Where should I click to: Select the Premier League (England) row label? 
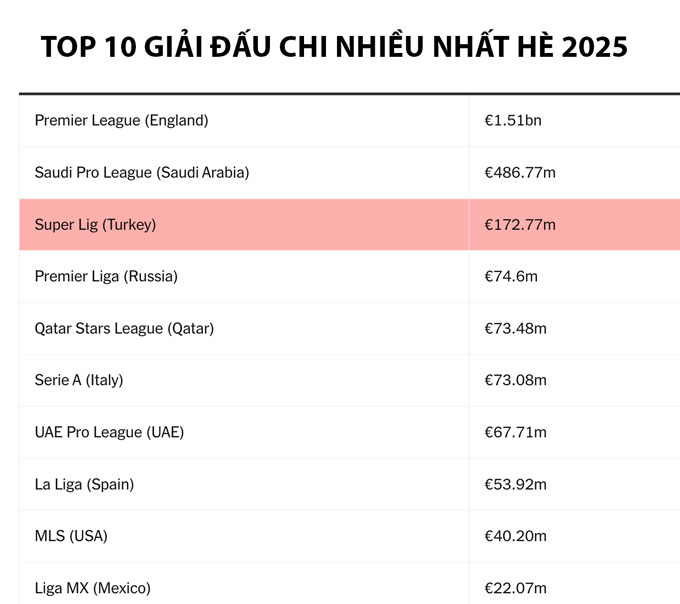point(121,120)
